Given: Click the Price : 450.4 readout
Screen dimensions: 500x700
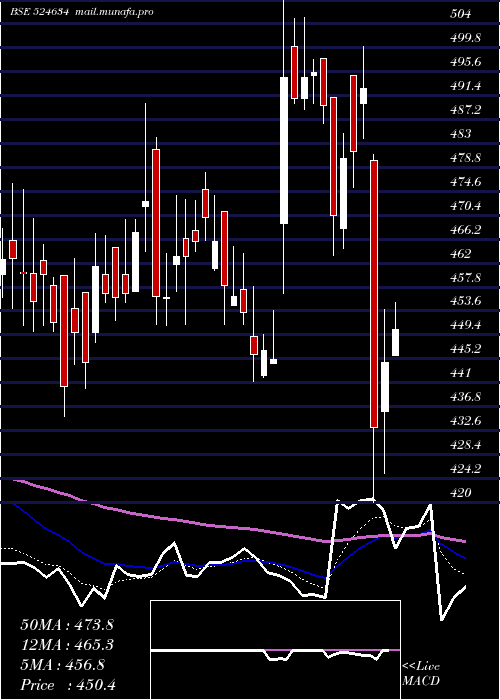Looking at the screenshot, I should pyautogui.click(x=68, y=685).
